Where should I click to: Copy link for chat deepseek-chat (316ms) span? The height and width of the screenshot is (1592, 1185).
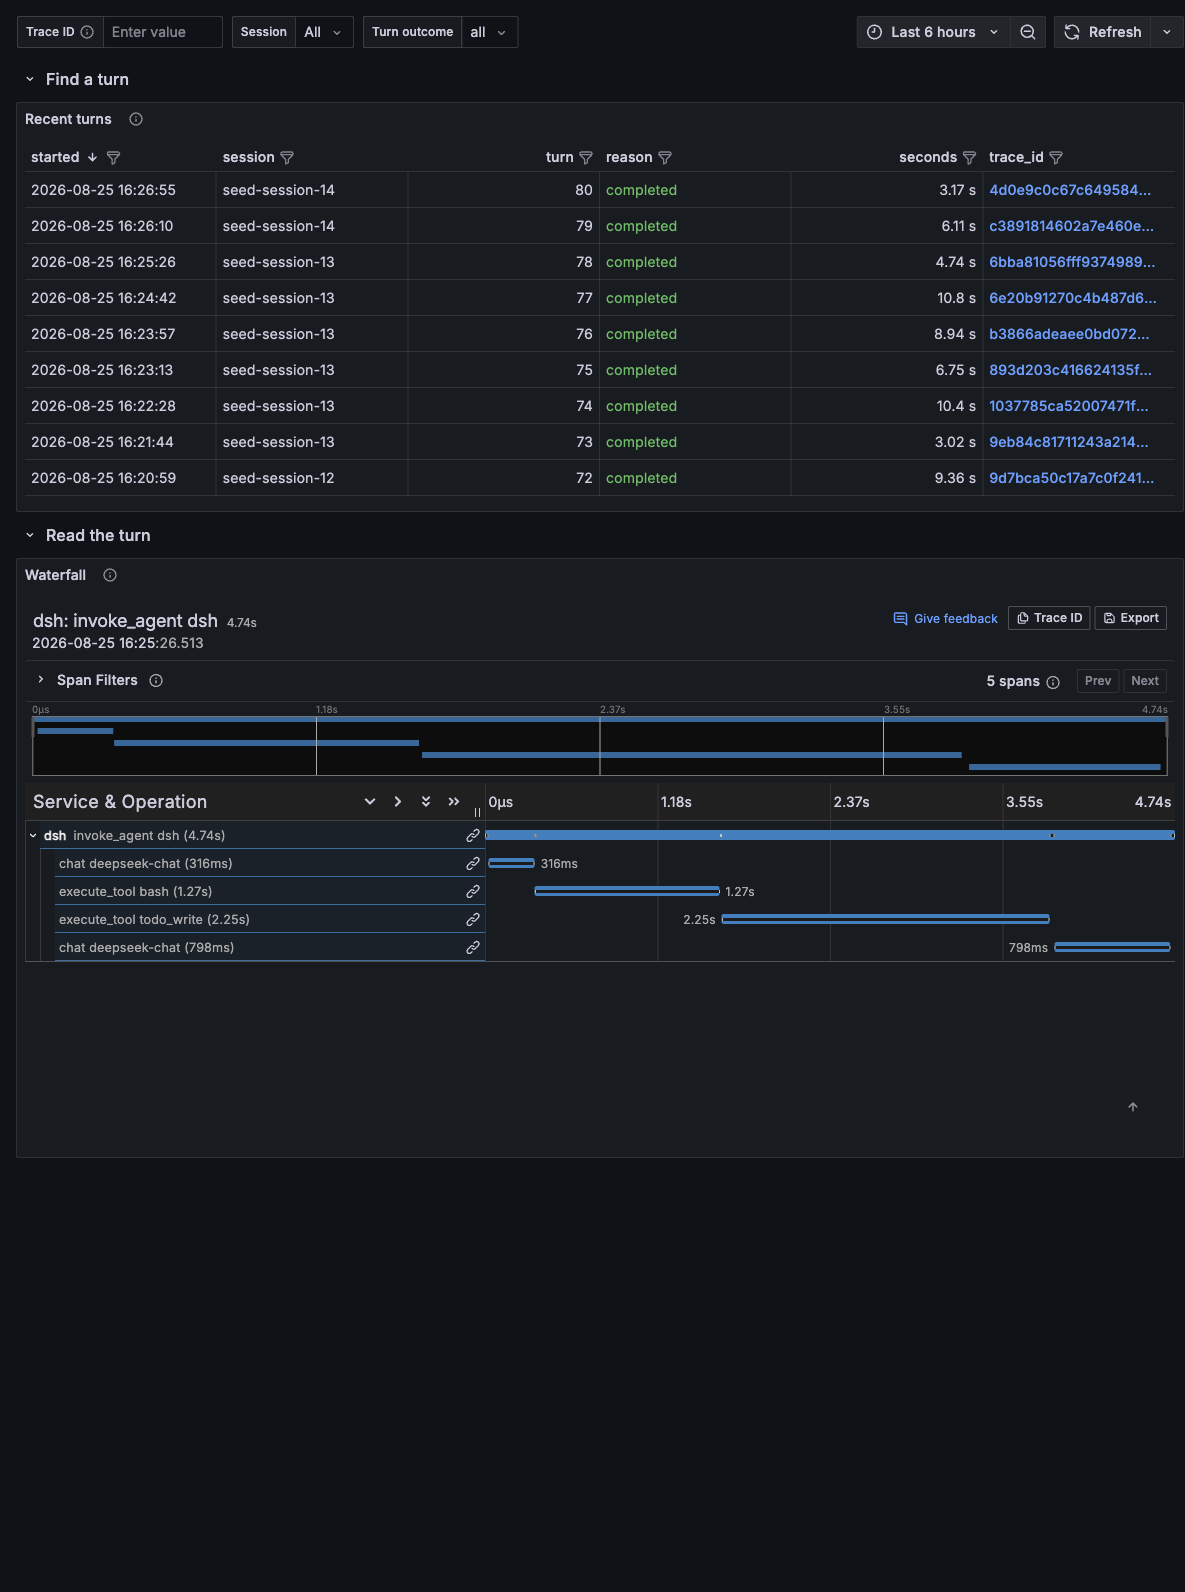point(473,863)
